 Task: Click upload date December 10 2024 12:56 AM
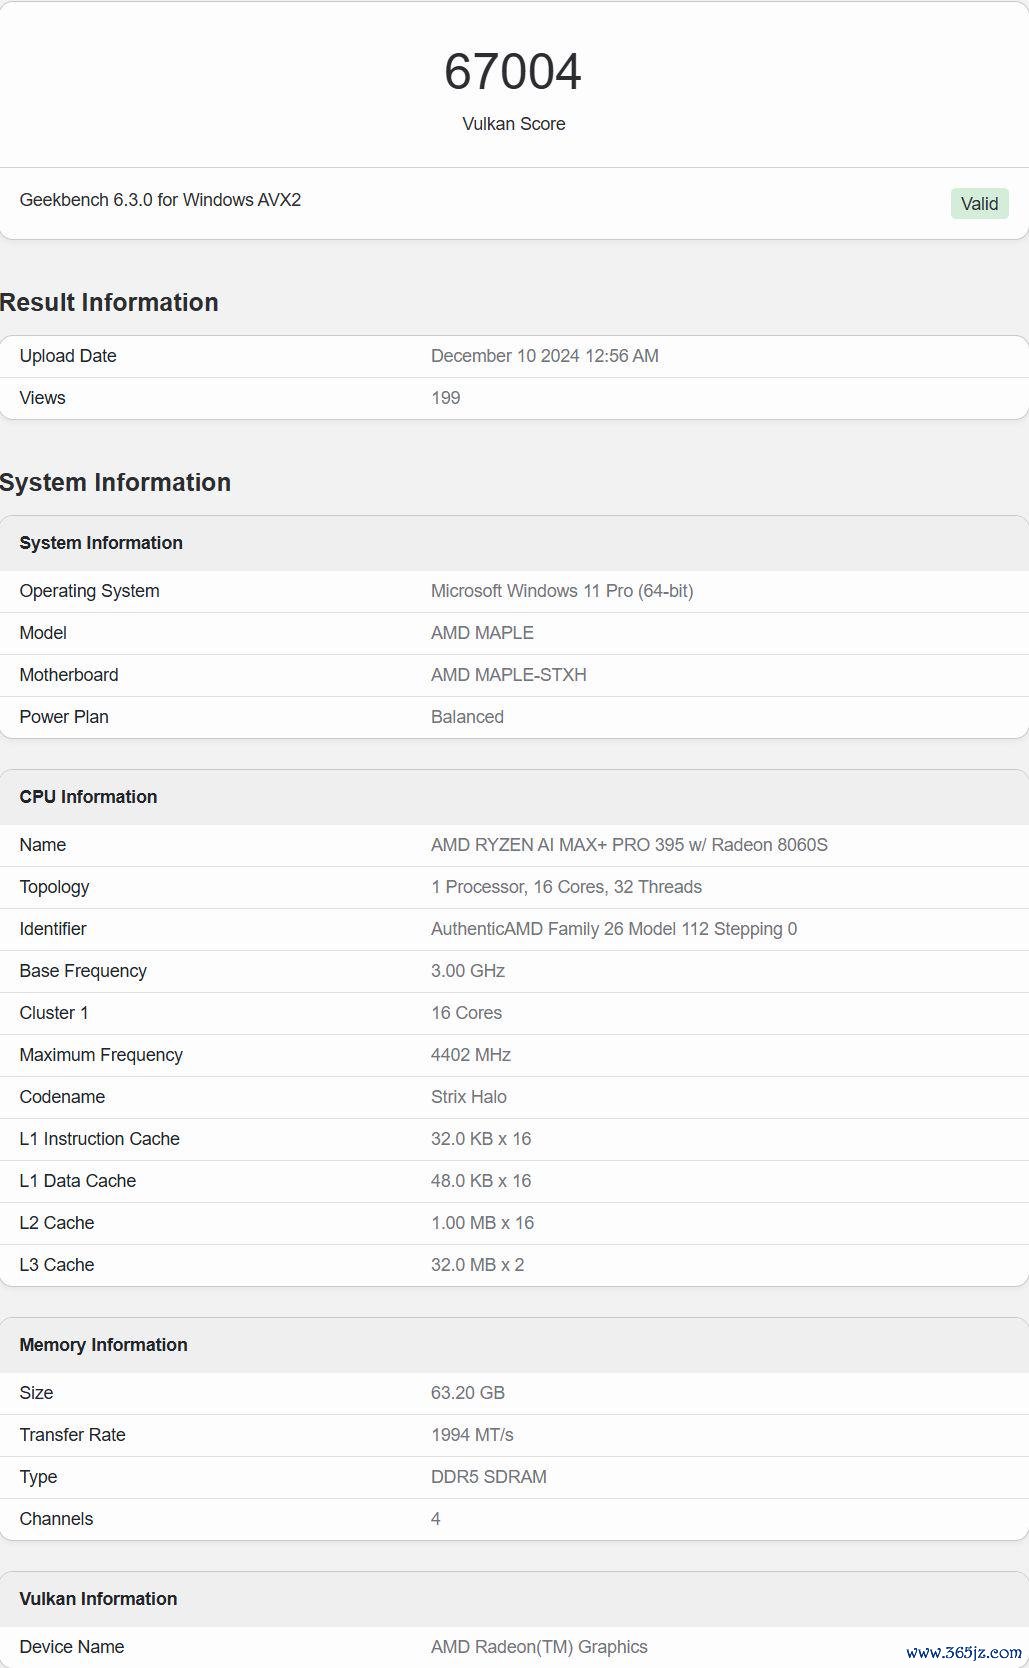click(x=545, y=356)
